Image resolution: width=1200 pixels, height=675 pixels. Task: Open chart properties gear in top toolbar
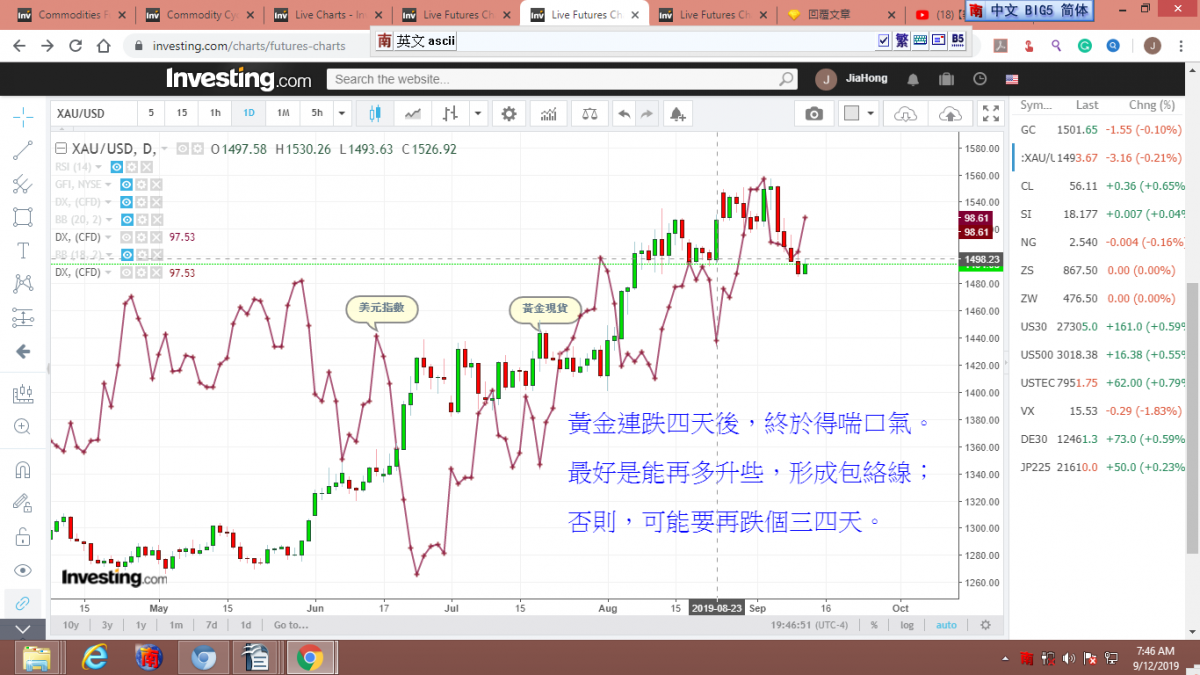tap(509, 114)
